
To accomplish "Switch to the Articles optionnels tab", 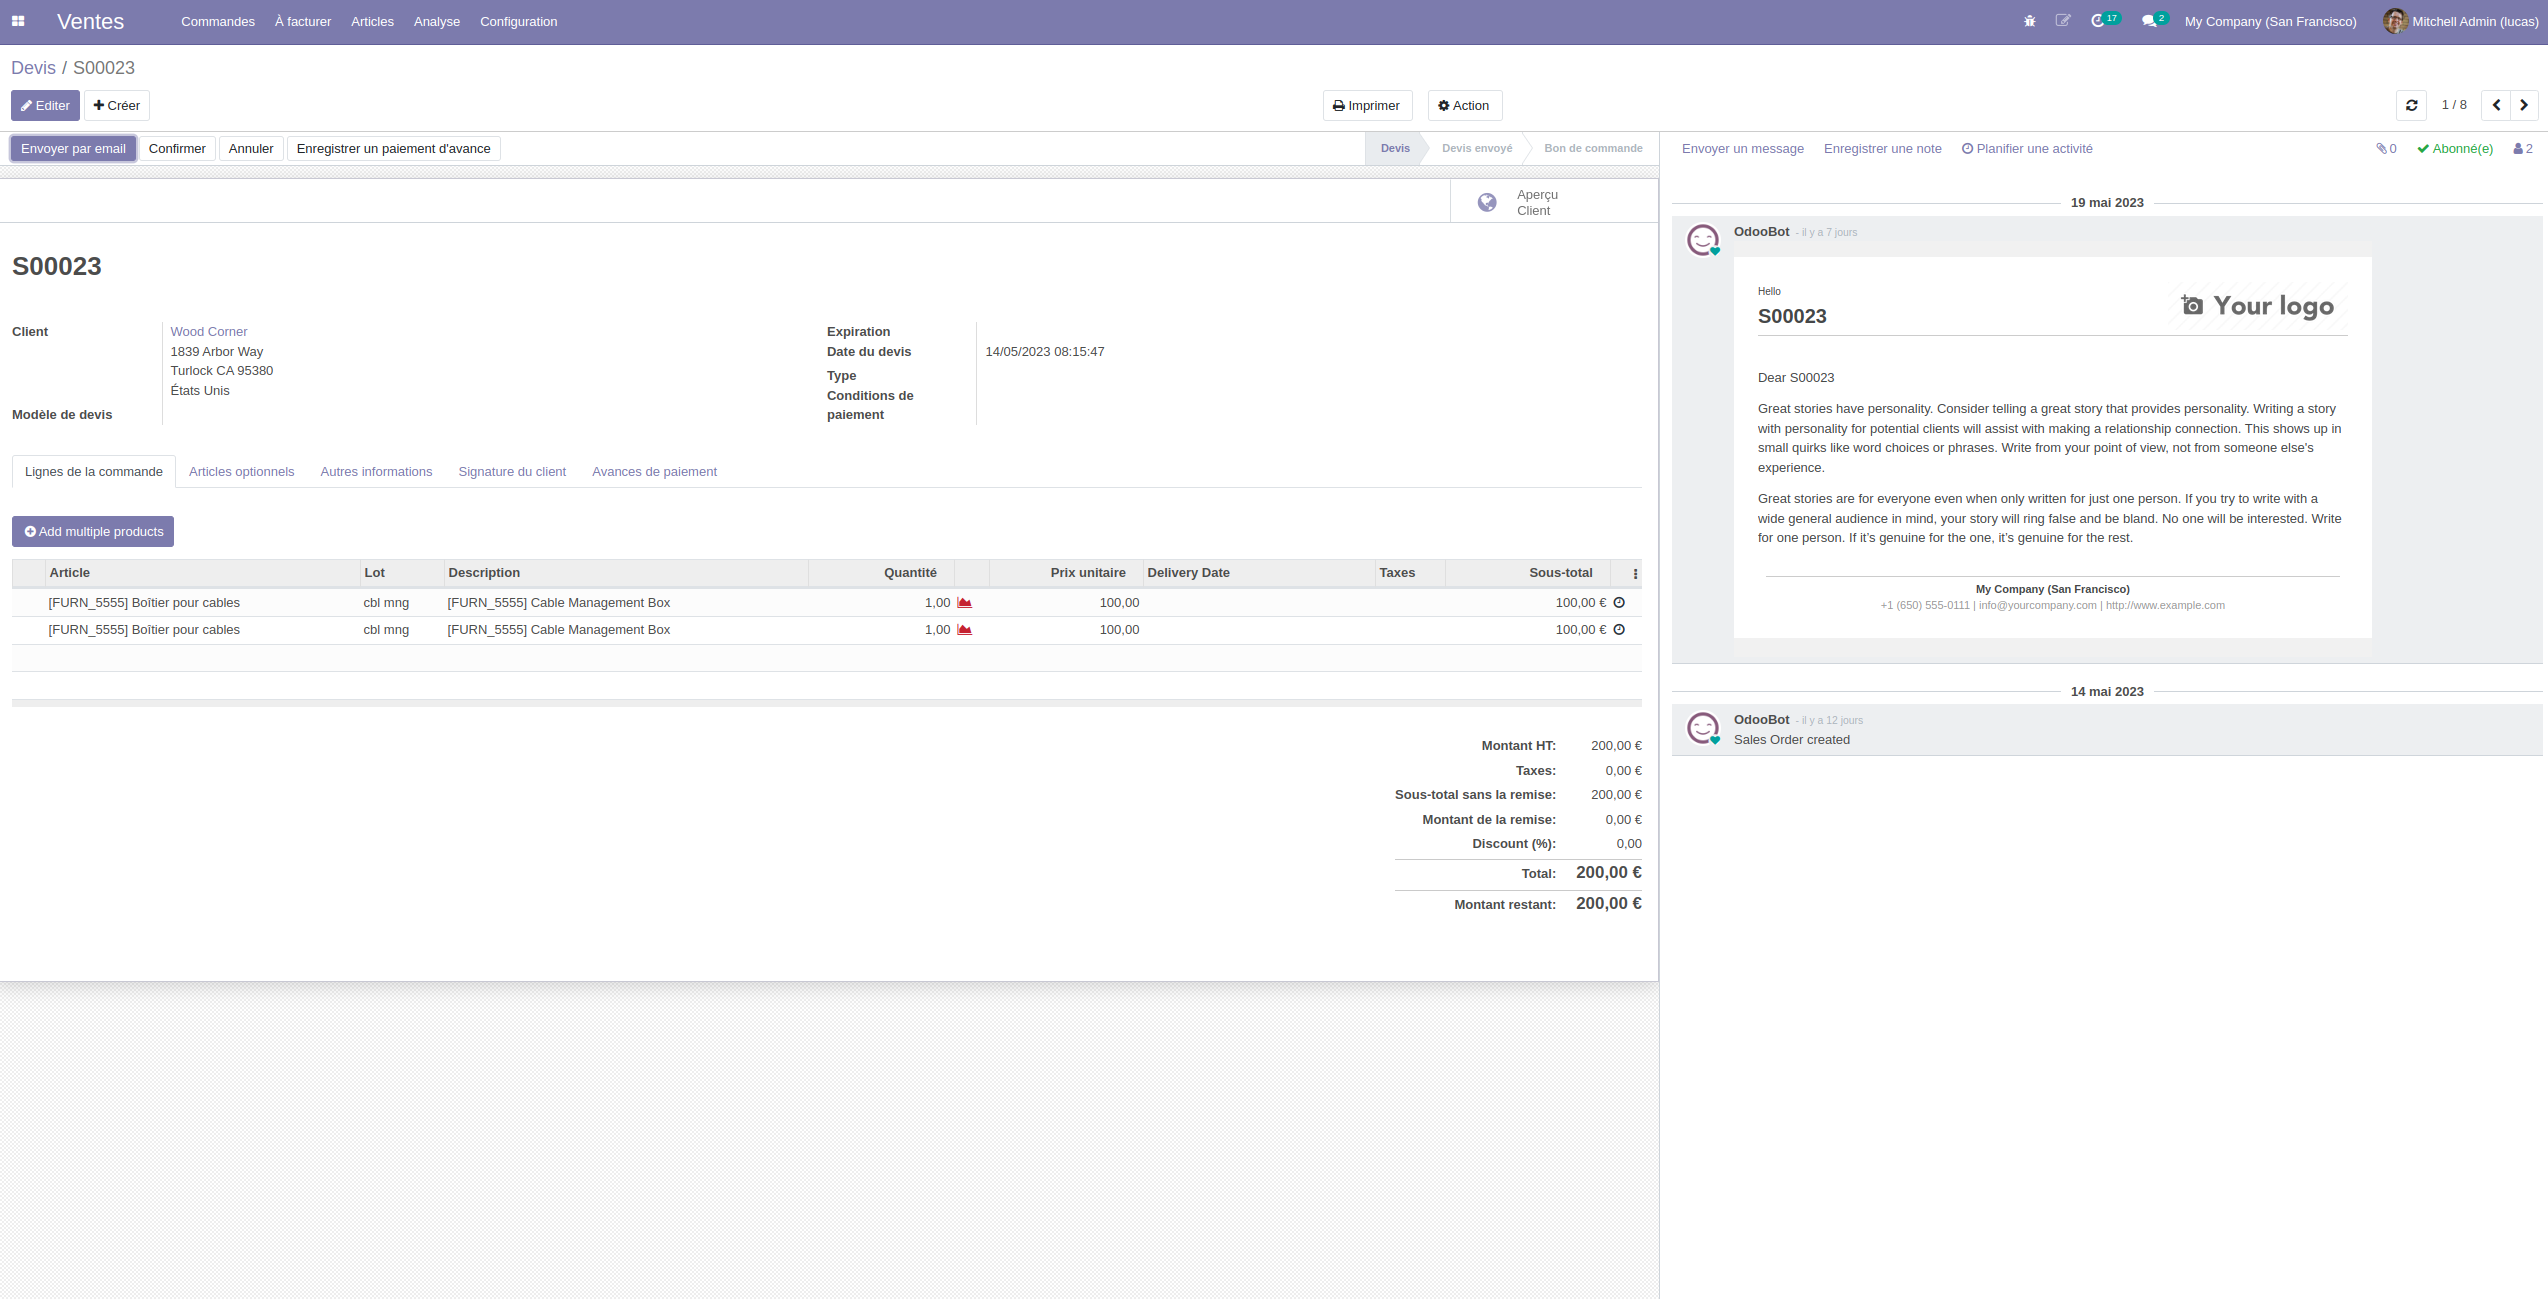I will tap(241, 472).
